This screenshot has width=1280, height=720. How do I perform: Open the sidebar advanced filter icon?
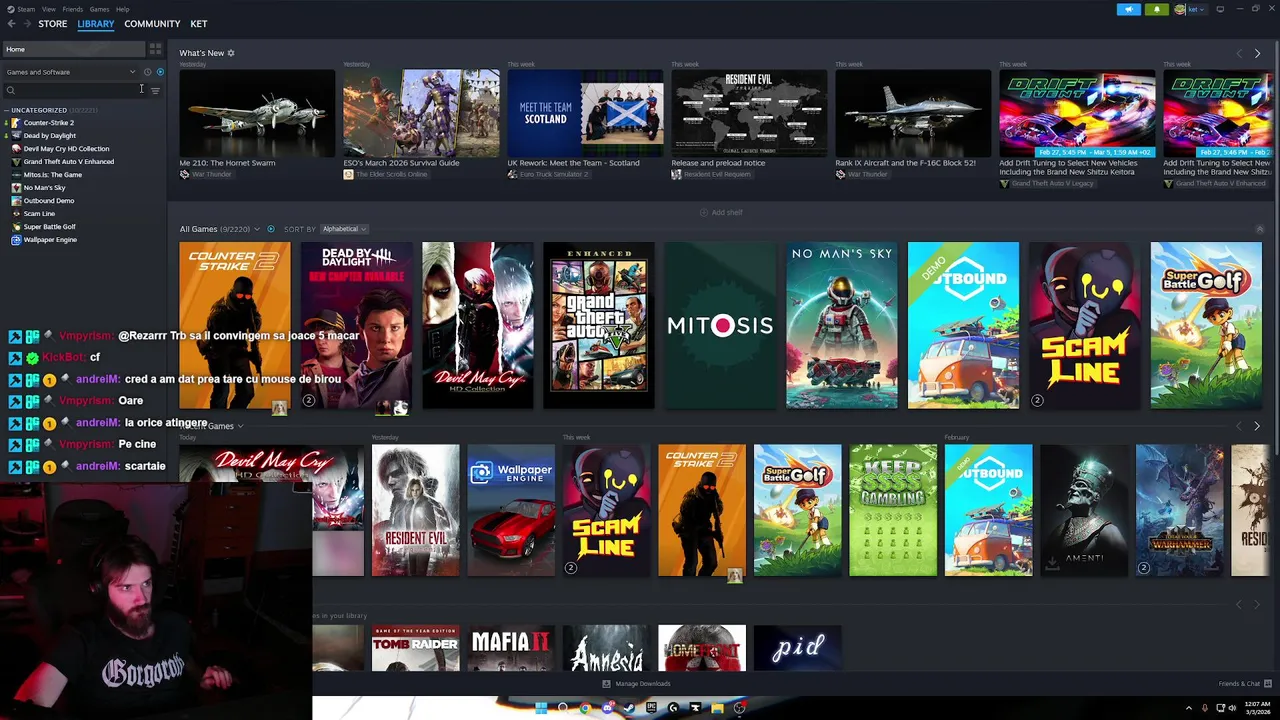coord(155,91)
